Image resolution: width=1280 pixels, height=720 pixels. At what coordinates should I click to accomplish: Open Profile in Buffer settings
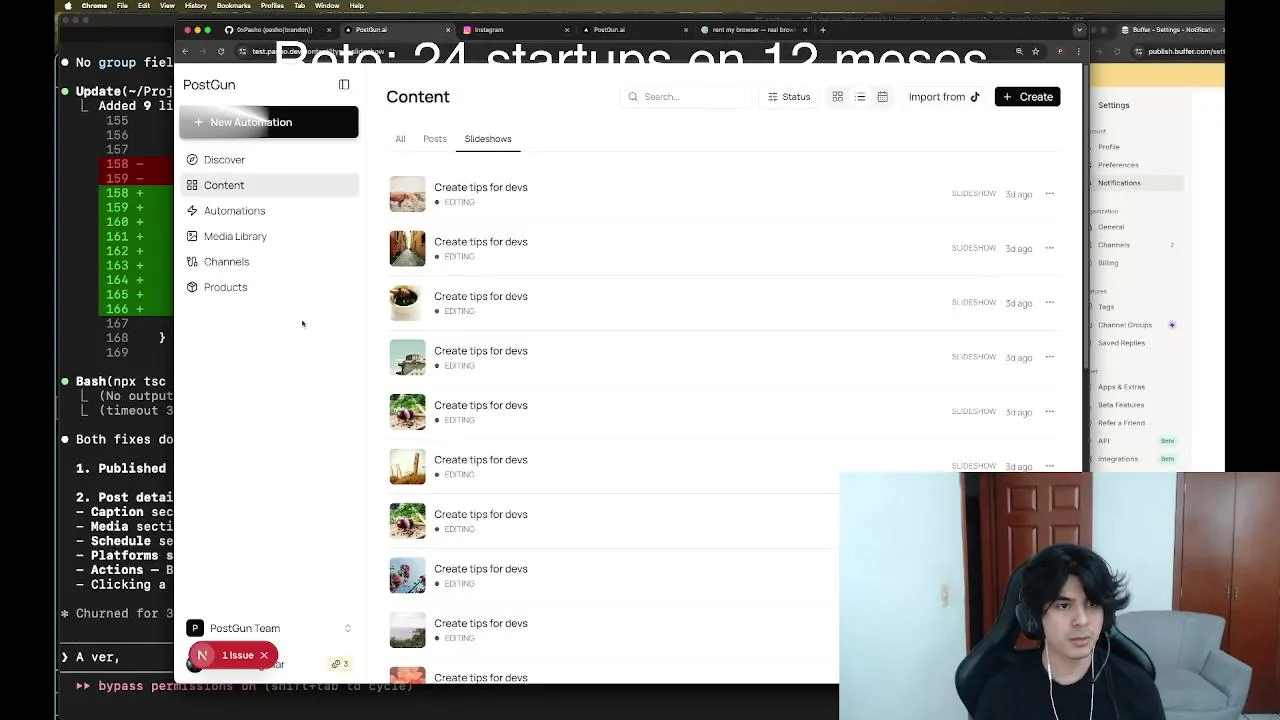pyautogui.click(x=1109, y=147)
